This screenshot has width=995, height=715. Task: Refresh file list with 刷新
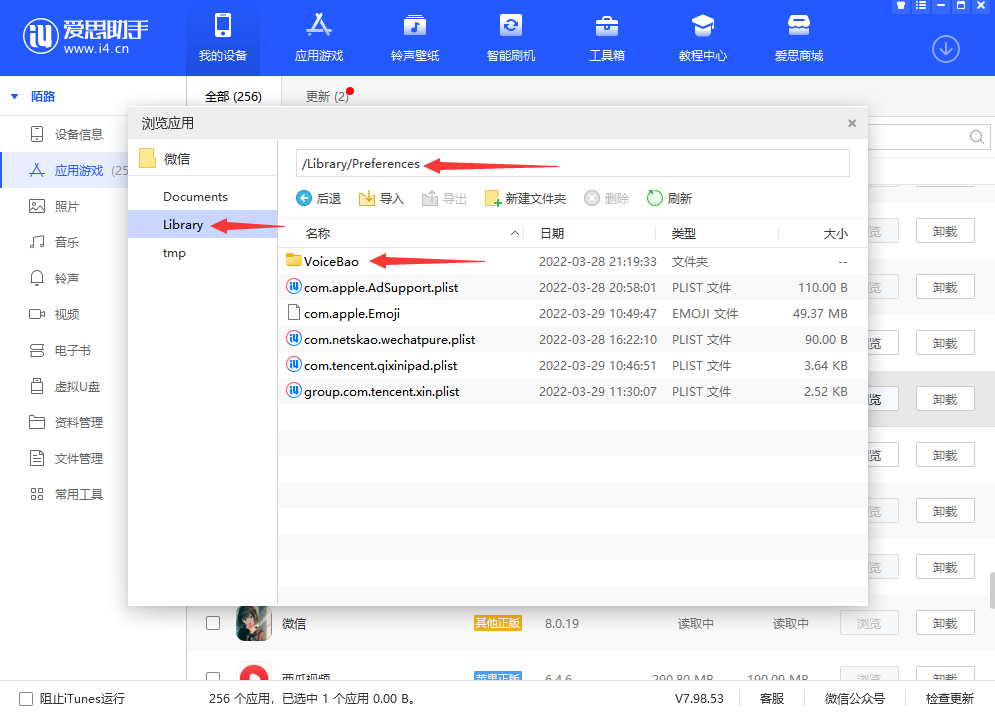click(x=669, y=199)
